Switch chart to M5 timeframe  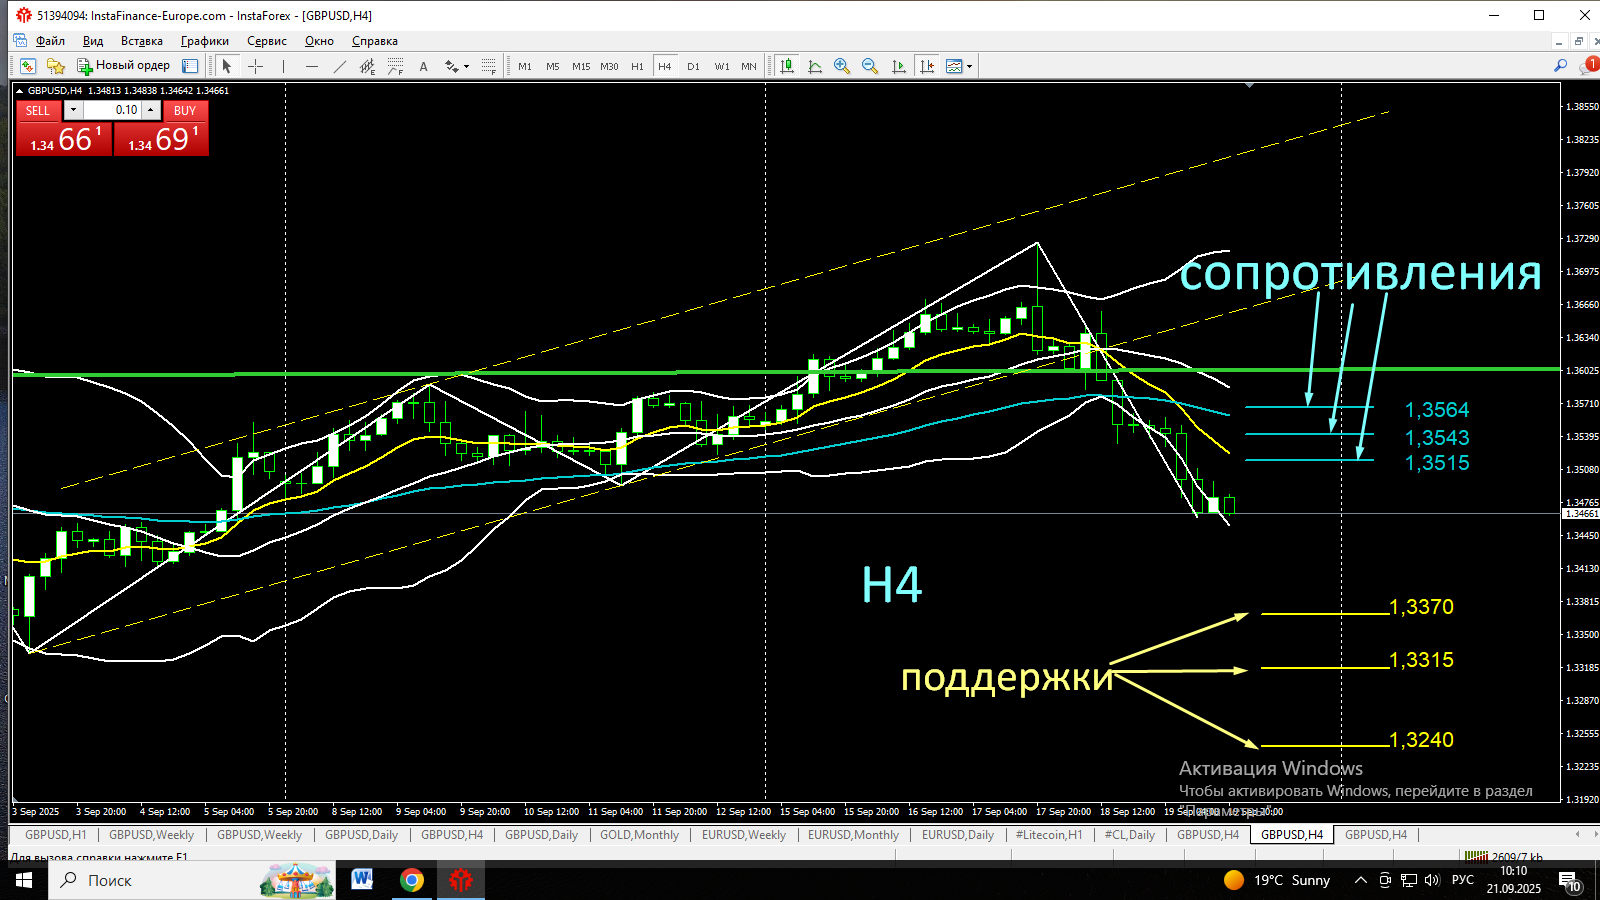tap(553, 66)
